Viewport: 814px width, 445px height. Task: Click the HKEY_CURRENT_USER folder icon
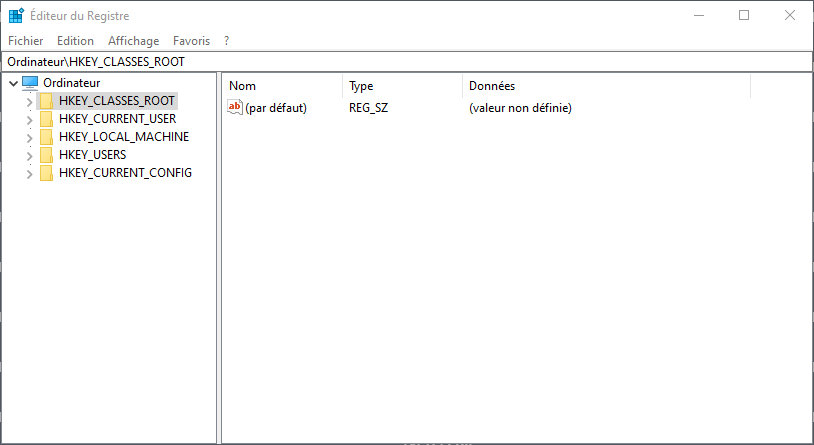[46, 119]
